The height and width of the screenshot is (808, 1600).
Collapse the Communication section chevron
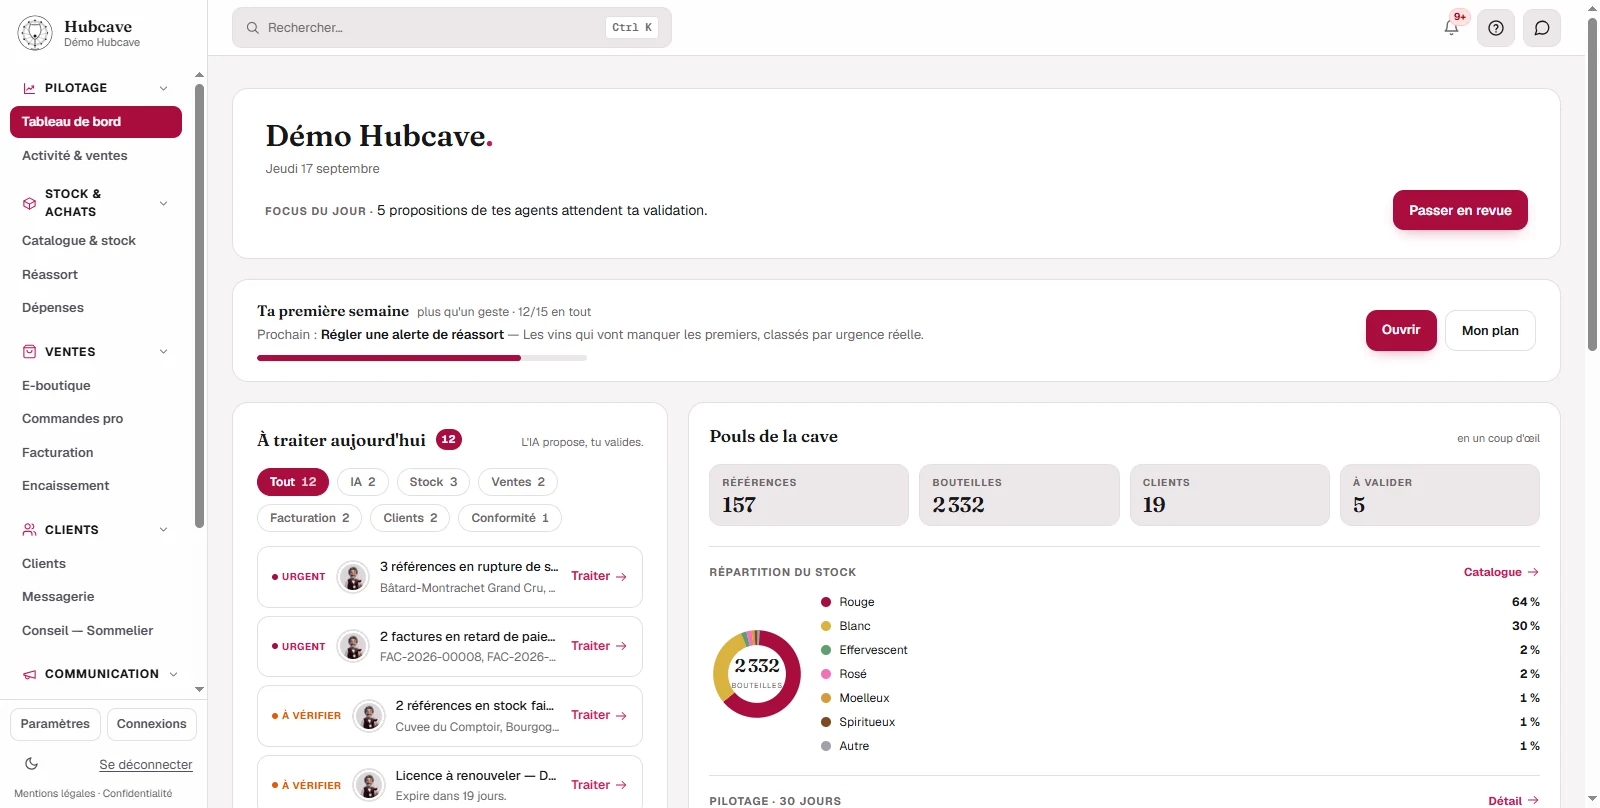coord(174,674)
